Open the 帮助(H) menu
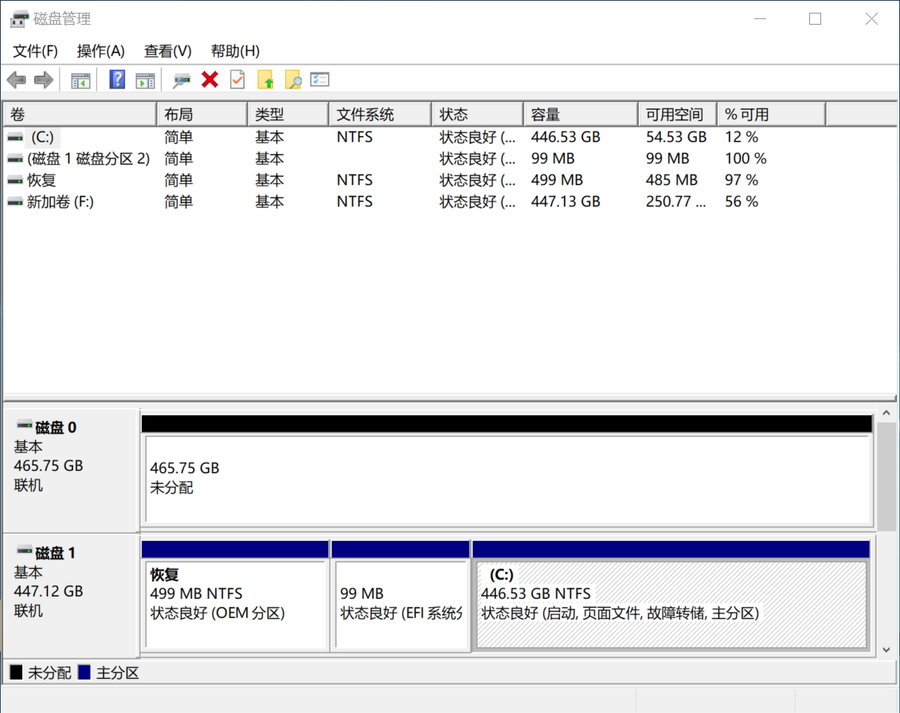This screenshot has width=900, height=713. tap(235, 51)
